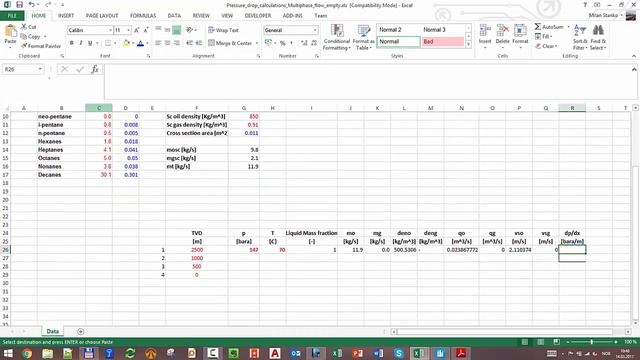Switch to the DEVELOPER tab

click(x=258, y=16)
